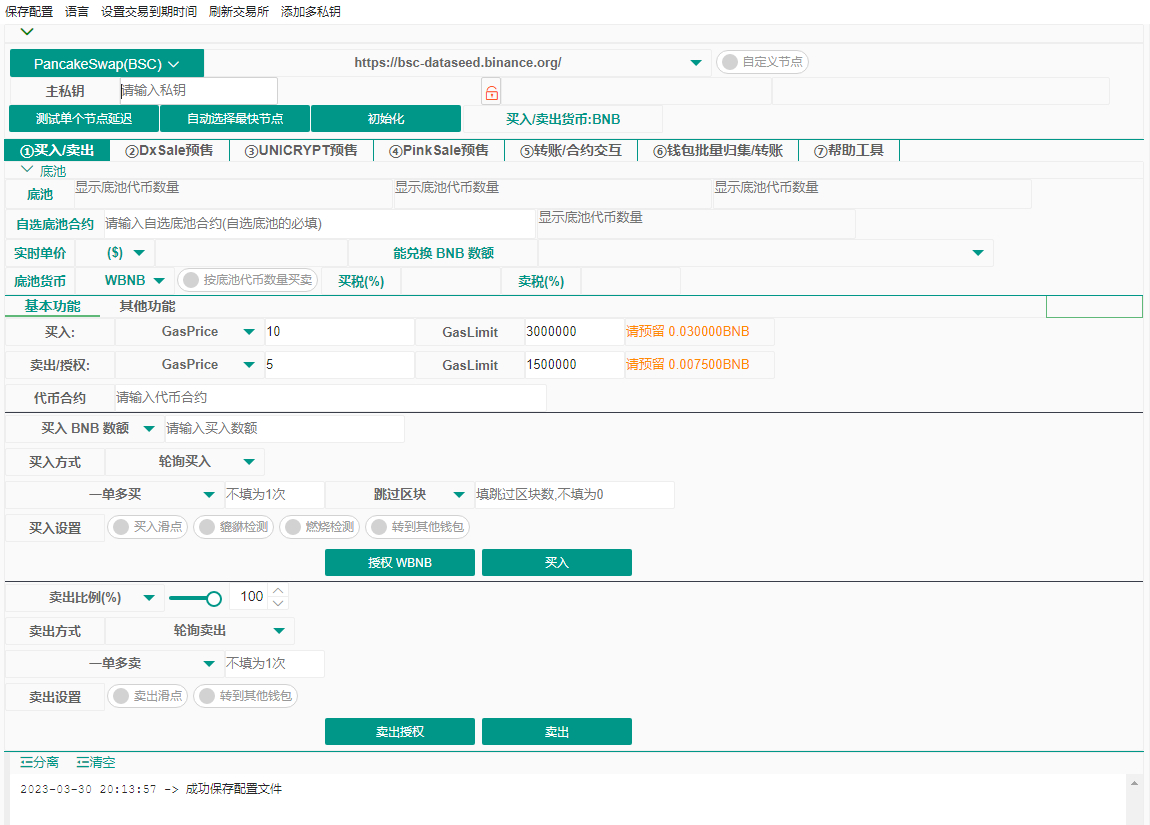
Task: Collapse the 底池 section with its chevron
Action: tap(28, 170)
